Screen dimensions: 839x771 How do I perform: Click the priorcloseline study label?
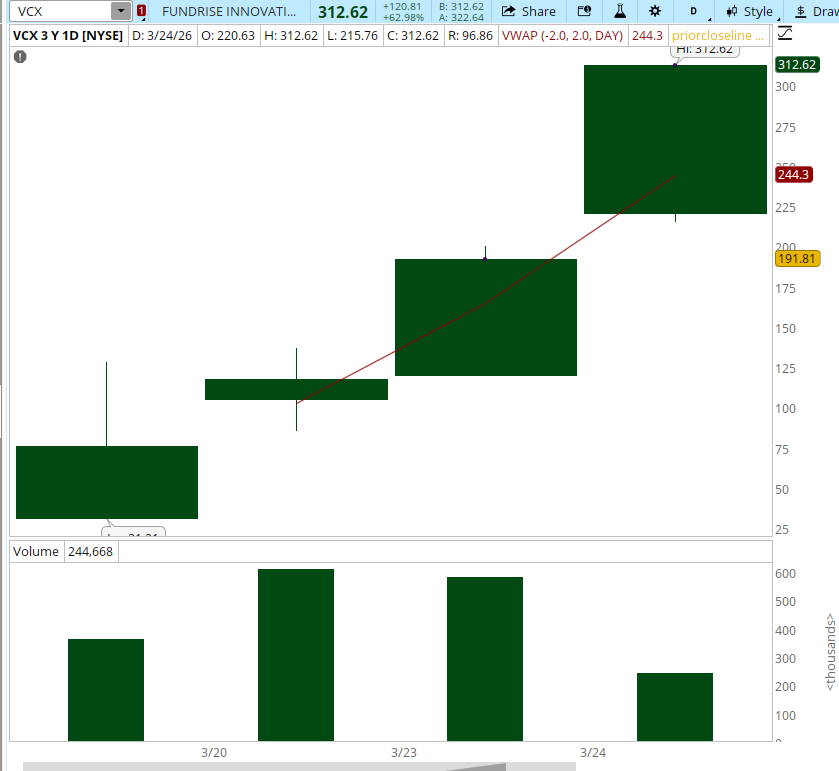coord(718,36)
